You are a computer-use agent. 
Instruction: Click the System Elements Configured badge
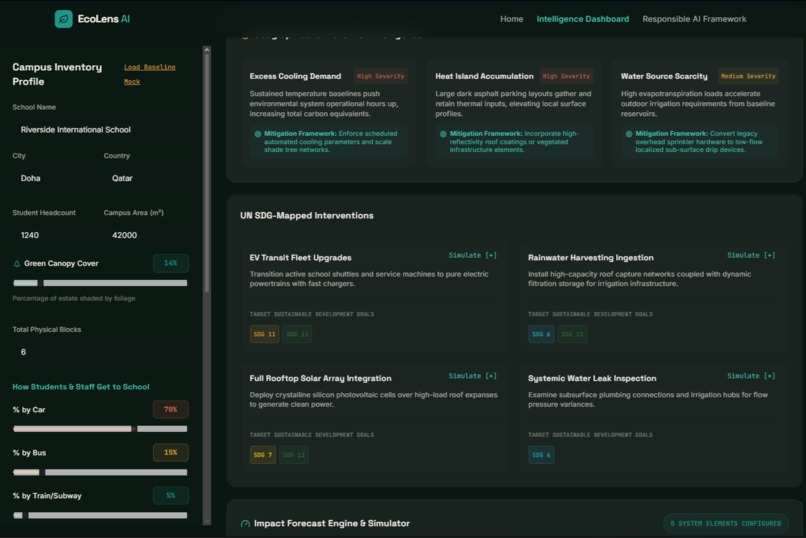pyautogui.click(x=726, y=524)
